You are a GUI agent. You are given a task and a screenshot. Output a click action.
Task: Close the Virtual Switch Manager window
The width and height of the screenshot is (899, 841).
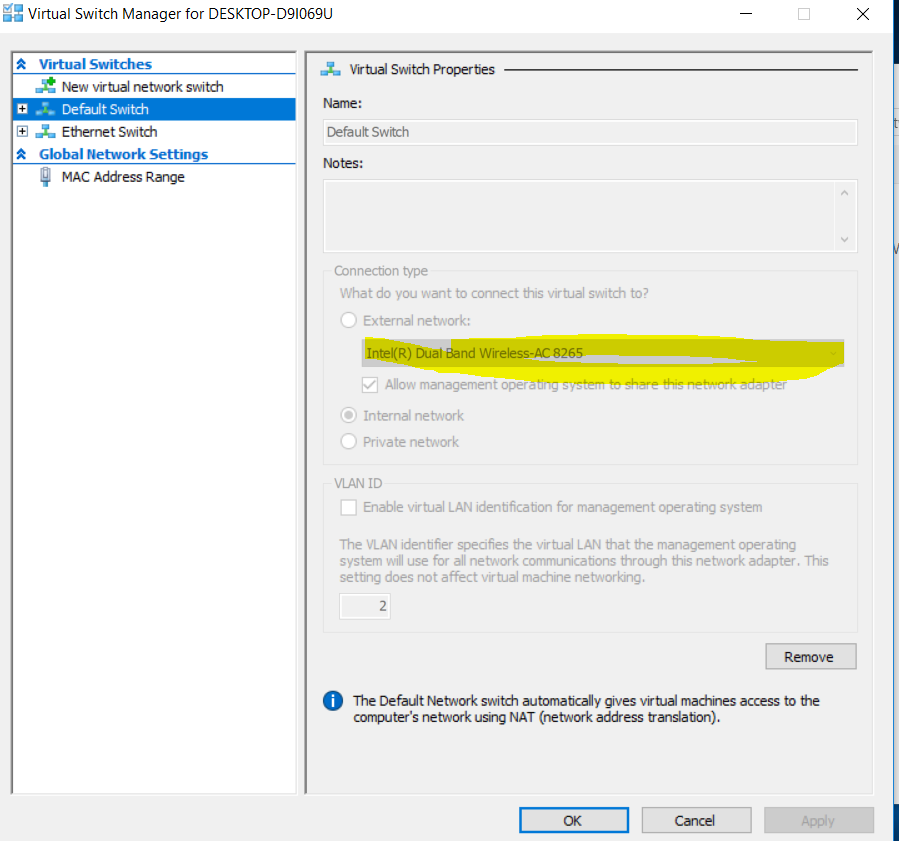pos(863,14)
